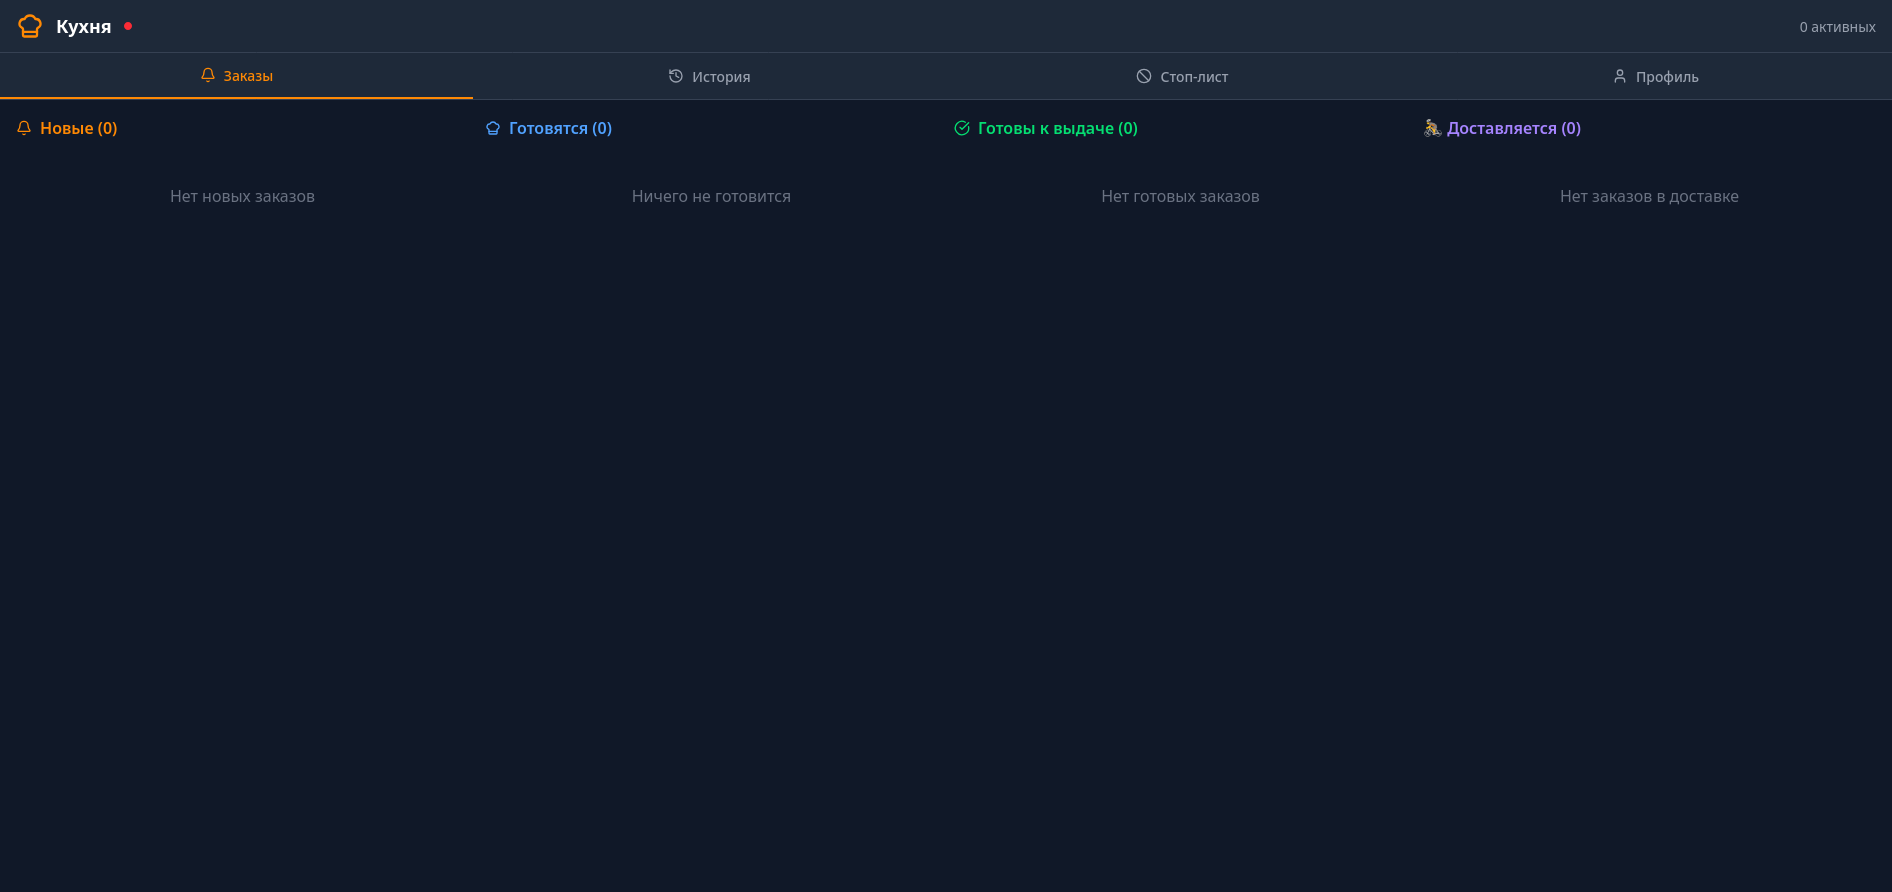Click the '0 активных' counter
Viewport: 1892px width, 892px height.
point(1837,27)
